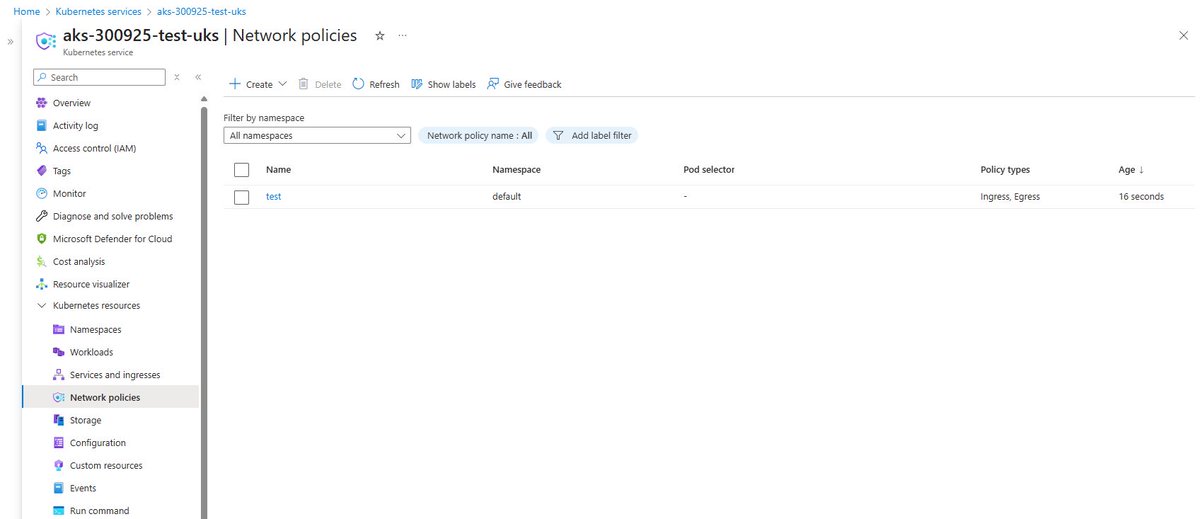Click the Custom resources icon
Screen dimensions: 1200x519
(x=58, y=466)
